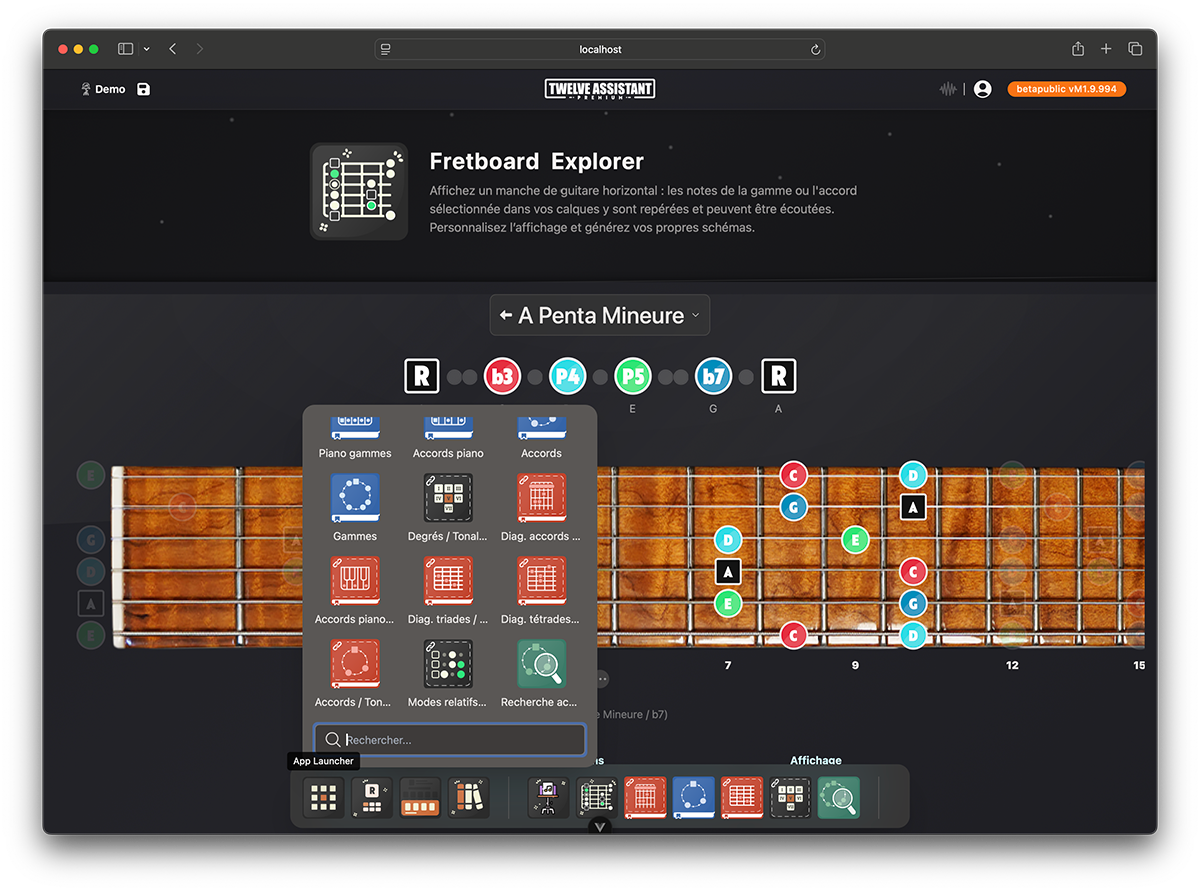Click the Twelve Assistant Premium logo
1200x891 pixels.
(600, 89)
